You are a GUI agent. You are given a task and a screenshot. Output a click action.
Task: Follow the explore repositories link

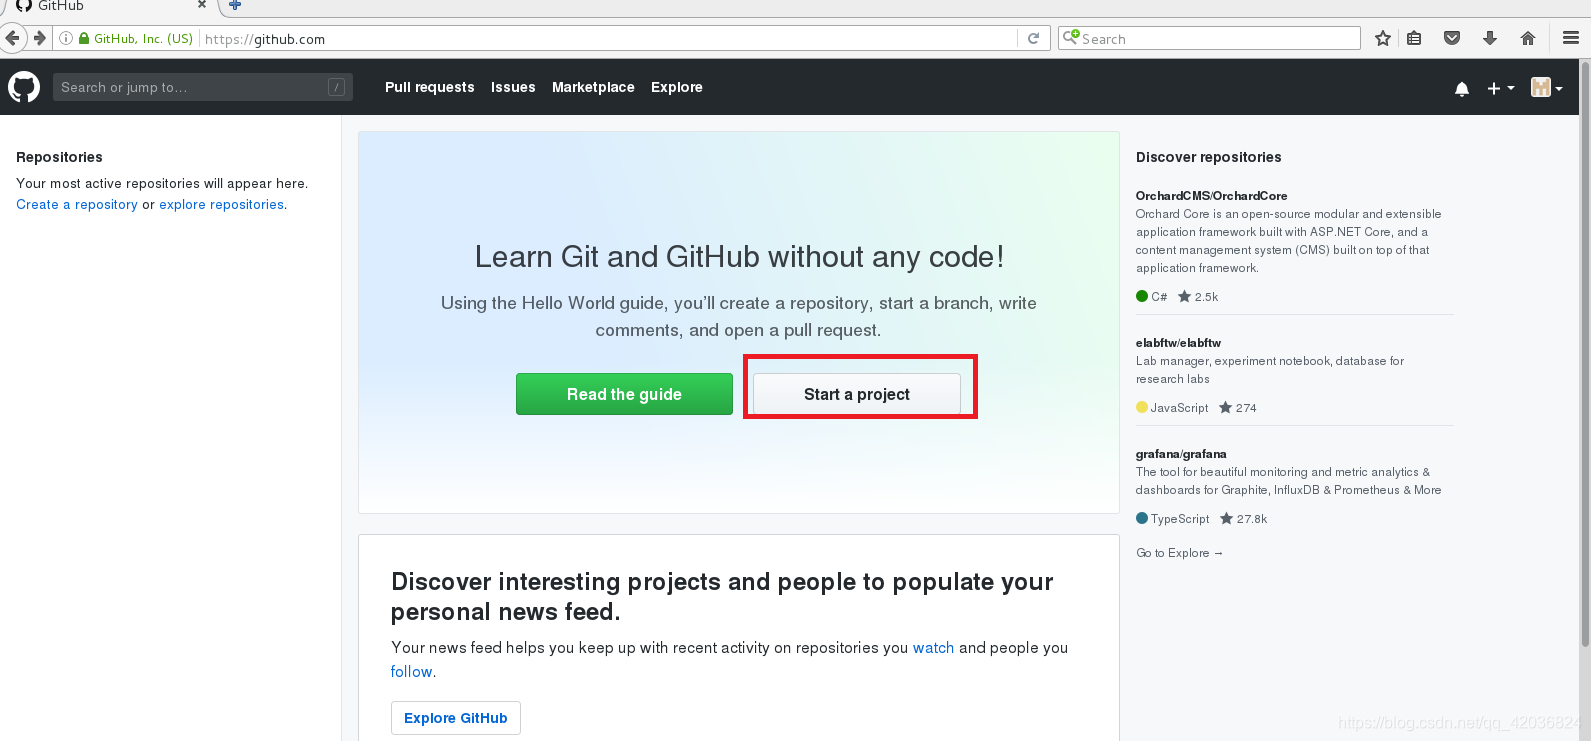(222, 204)
